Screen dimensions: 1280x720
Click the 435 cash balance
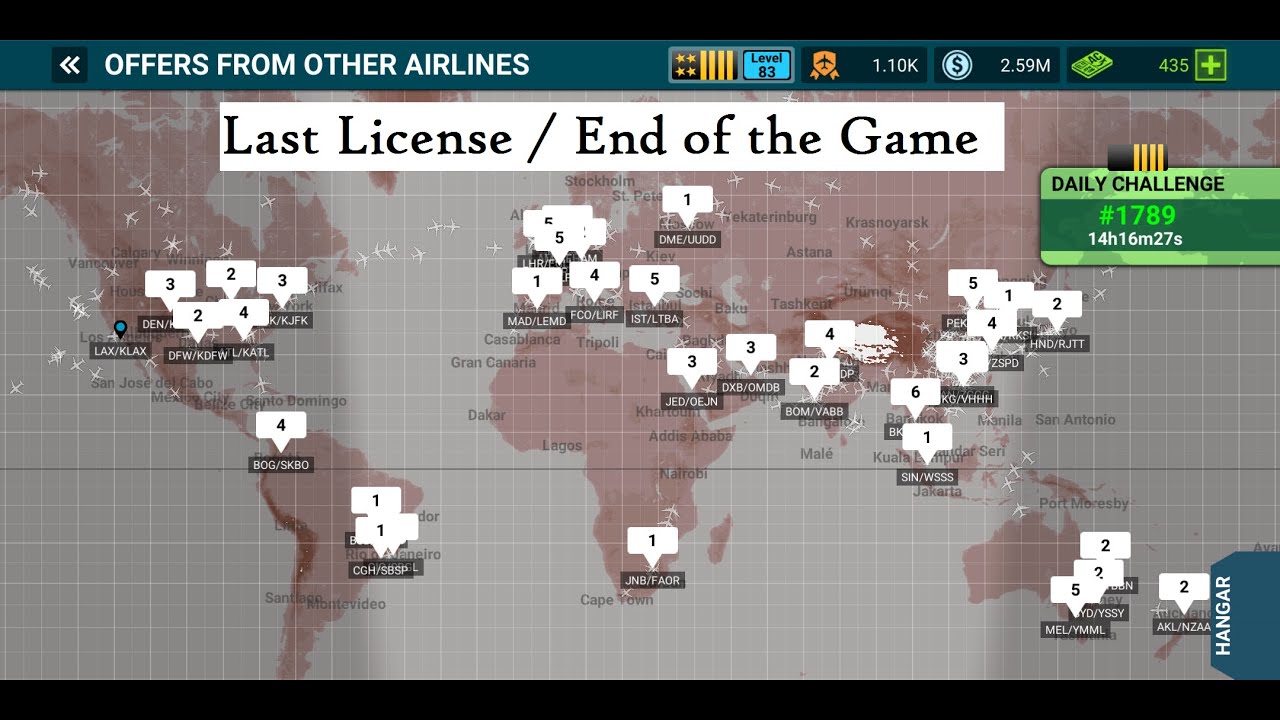coord(1174,66)
